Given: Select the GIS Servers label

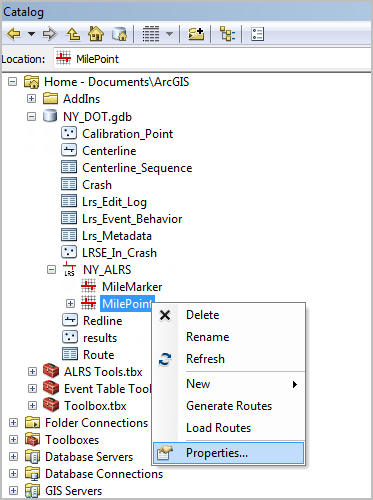Looking at the screenshot, I should (73, 491).
